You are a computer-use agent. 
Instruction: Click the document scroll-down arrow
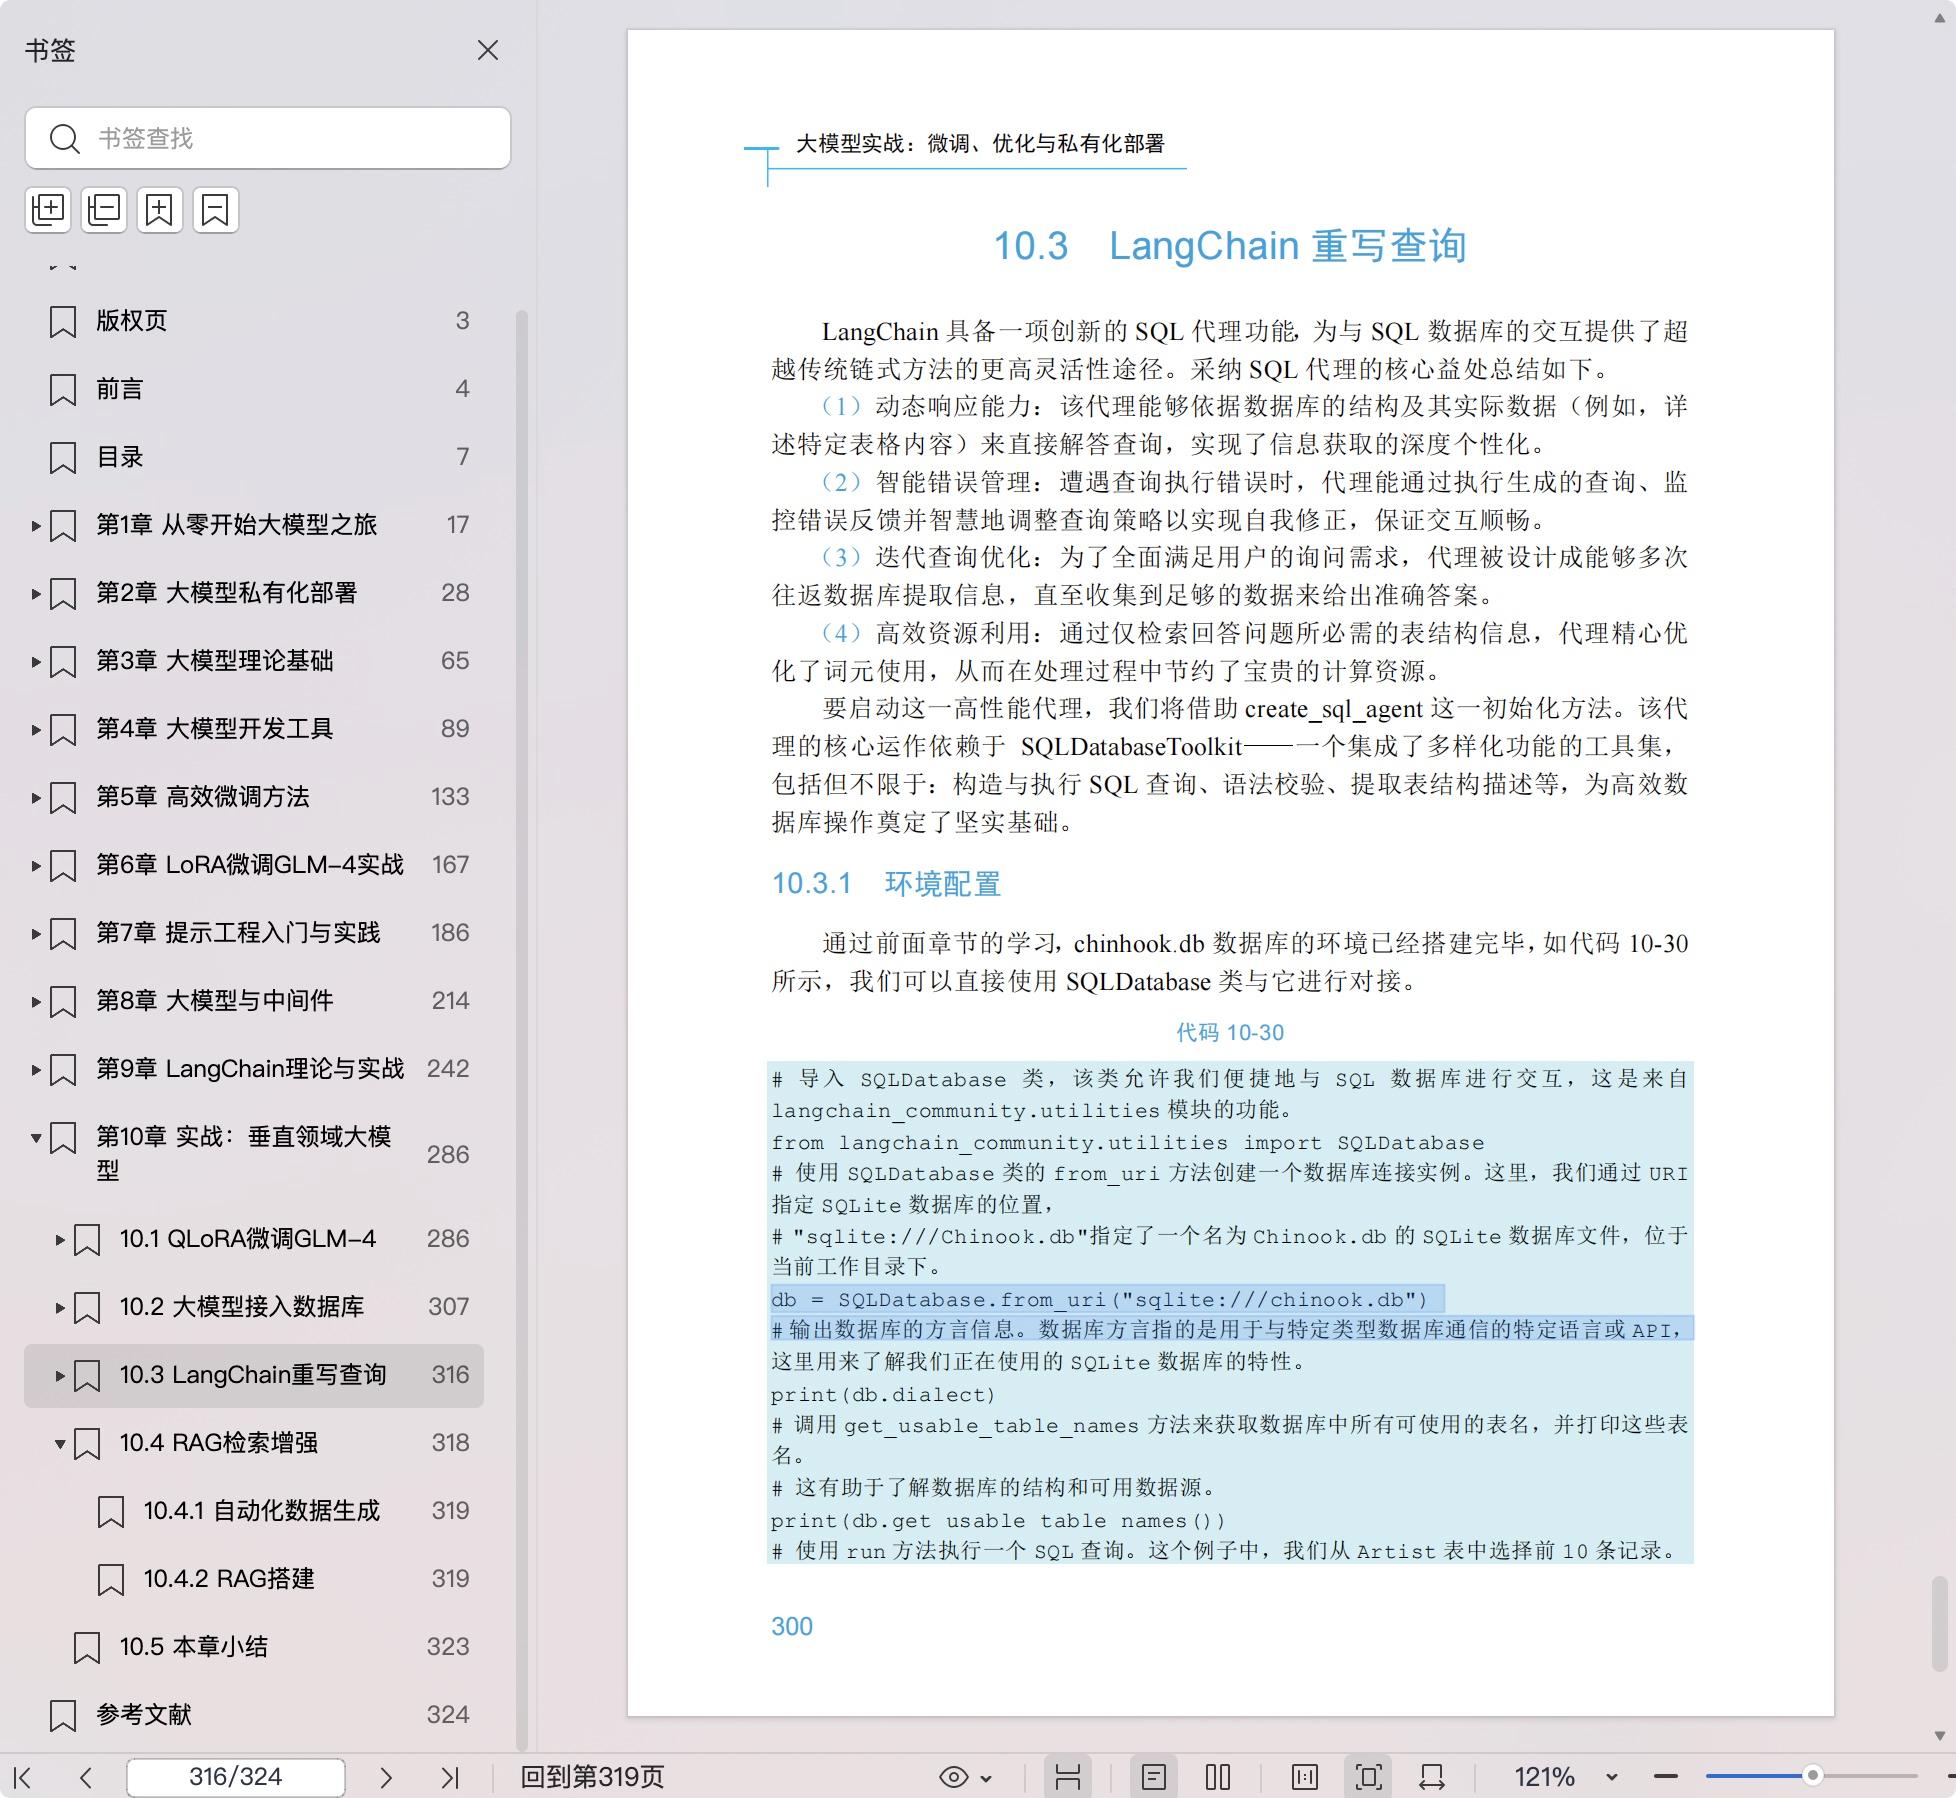1939,1736
